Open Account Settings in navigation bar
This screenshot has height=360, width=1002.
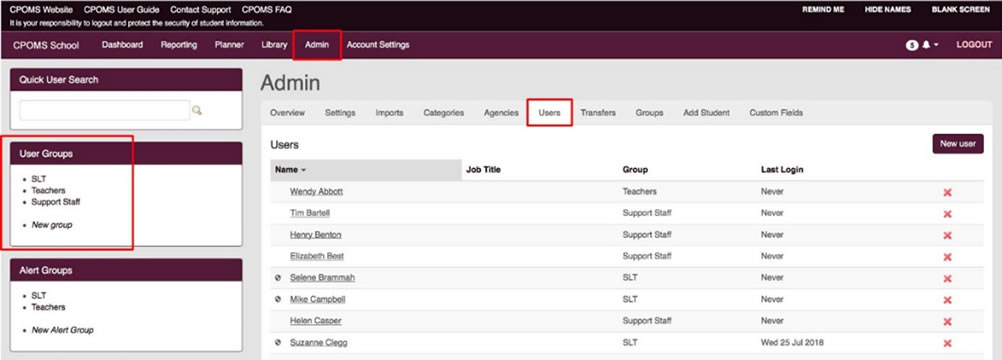click(378, 45)
